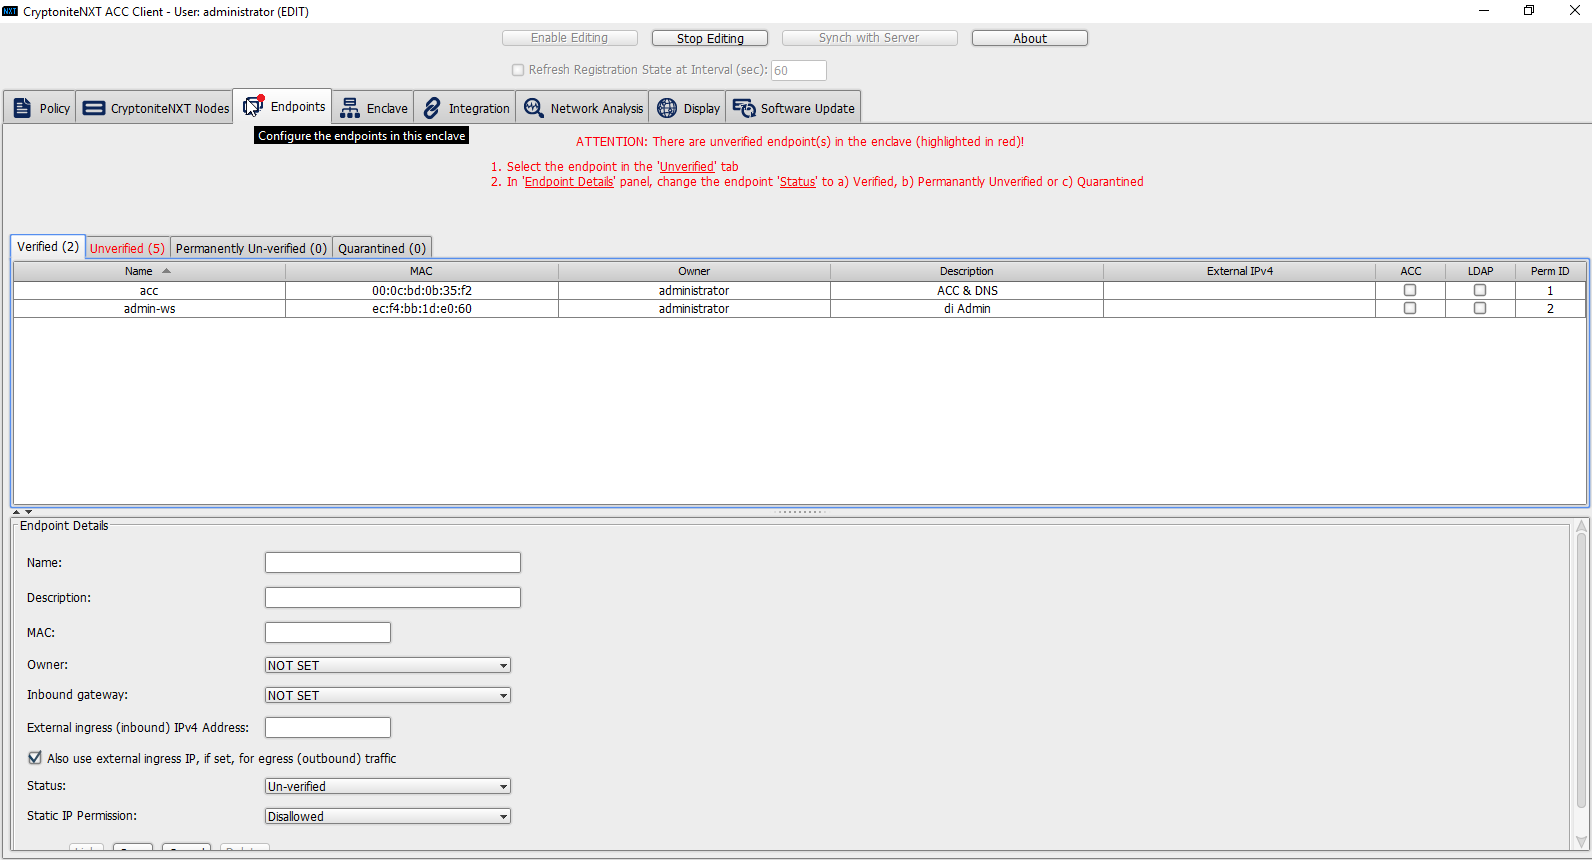Switch to the Unverified (5) tab
Viewport: 1592px width, 860px height.
(127, 248)
